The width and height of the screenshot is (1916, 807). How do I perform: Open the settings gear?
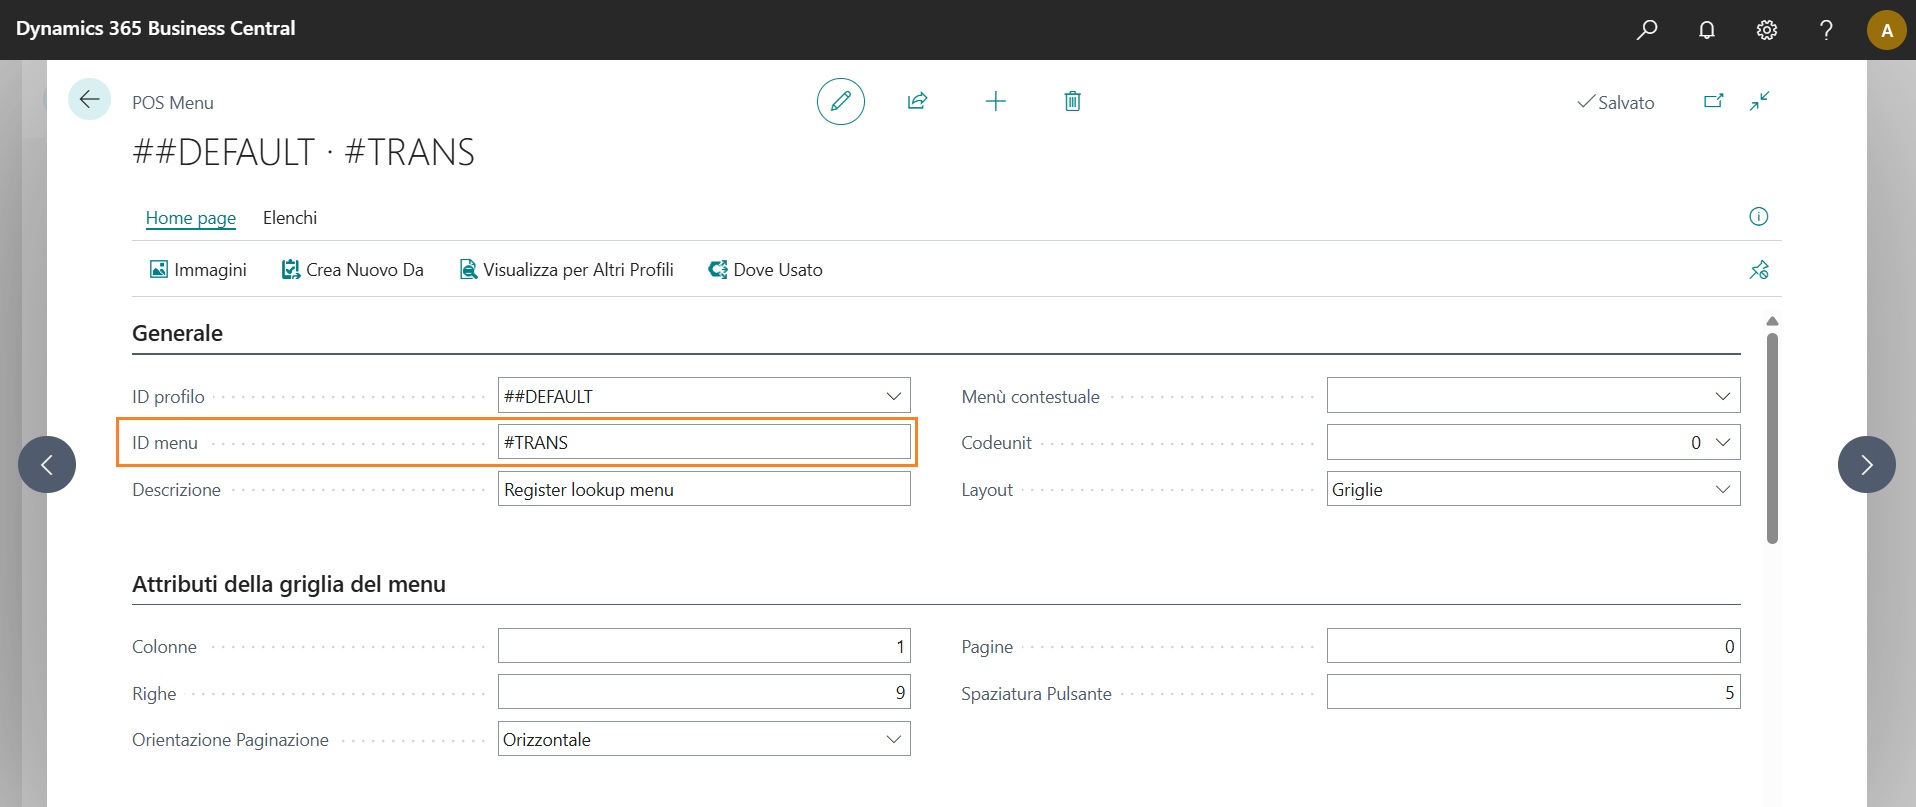tap(1766, 30)
